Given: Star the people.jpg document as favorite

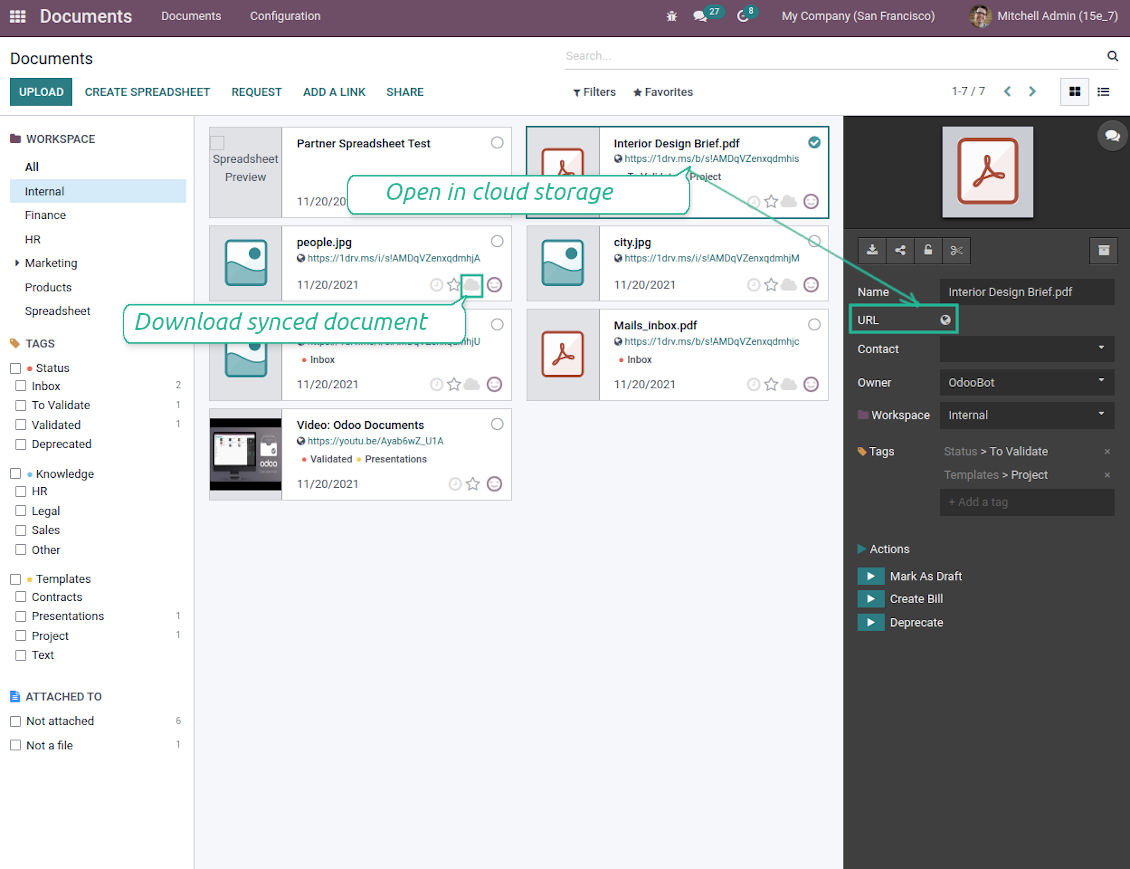Looking at the screenshot, I should point(453,285).
